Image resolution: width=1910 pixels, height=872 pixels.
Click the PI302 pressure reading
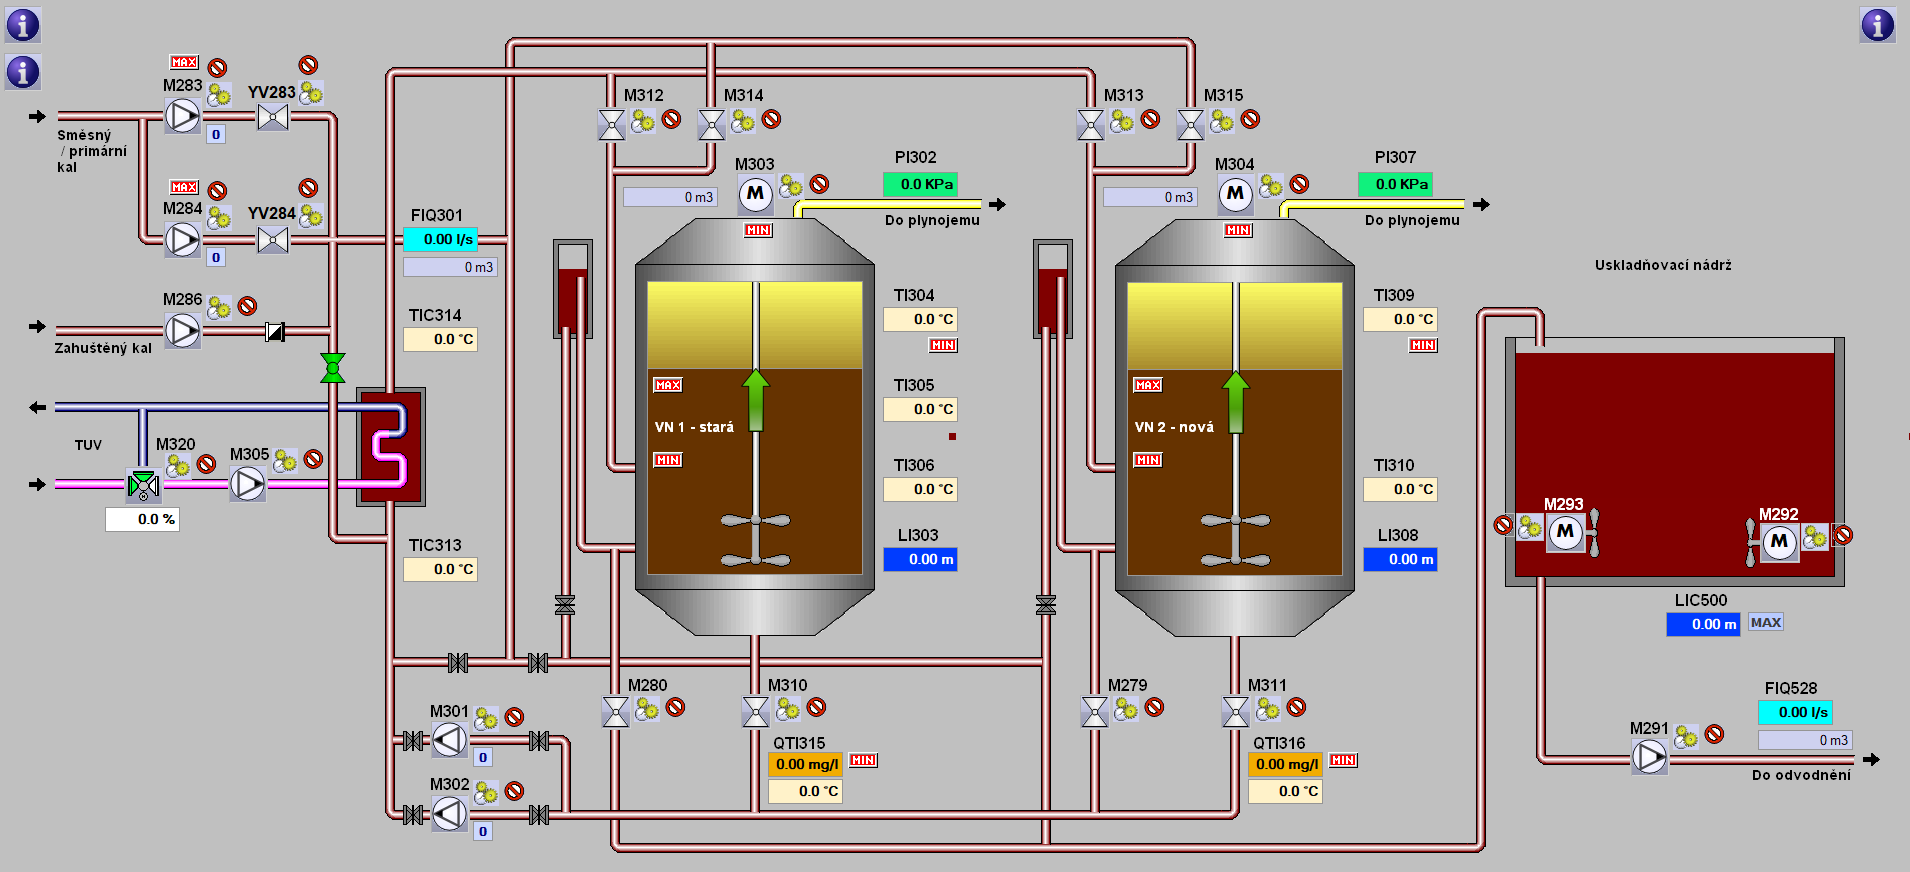[x=920, y=184]
